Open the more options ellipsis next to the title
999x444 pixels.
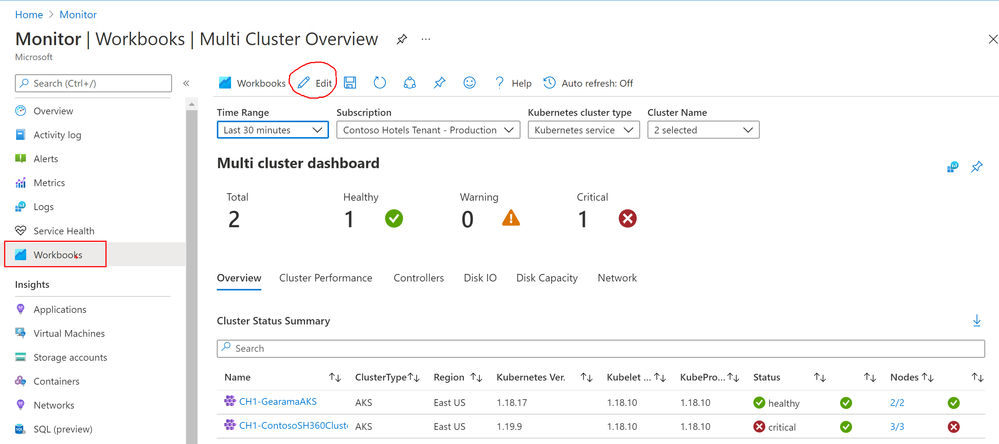click(x=426, y=39)
